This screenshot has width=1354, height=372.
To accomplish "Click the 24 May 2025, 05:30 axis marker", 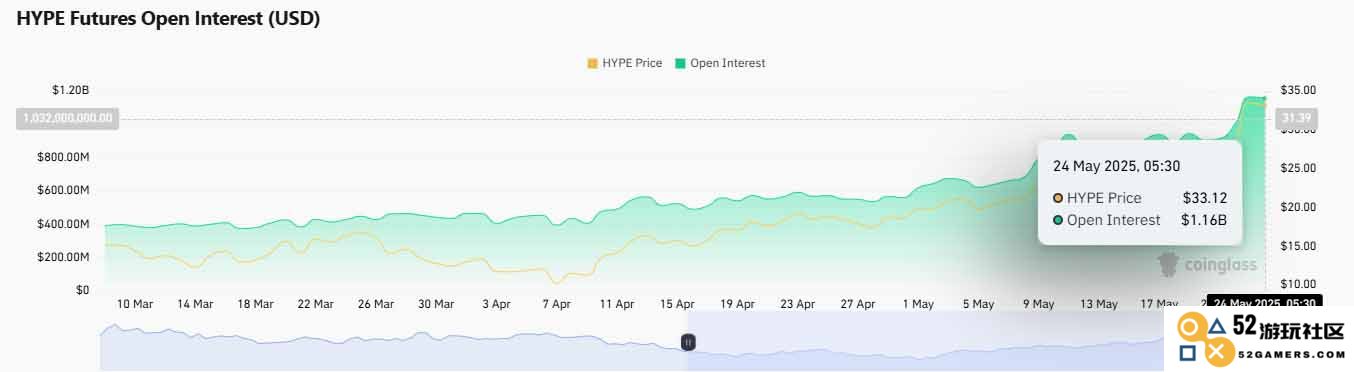I will pyautogui.click(x=1264, y=302).
